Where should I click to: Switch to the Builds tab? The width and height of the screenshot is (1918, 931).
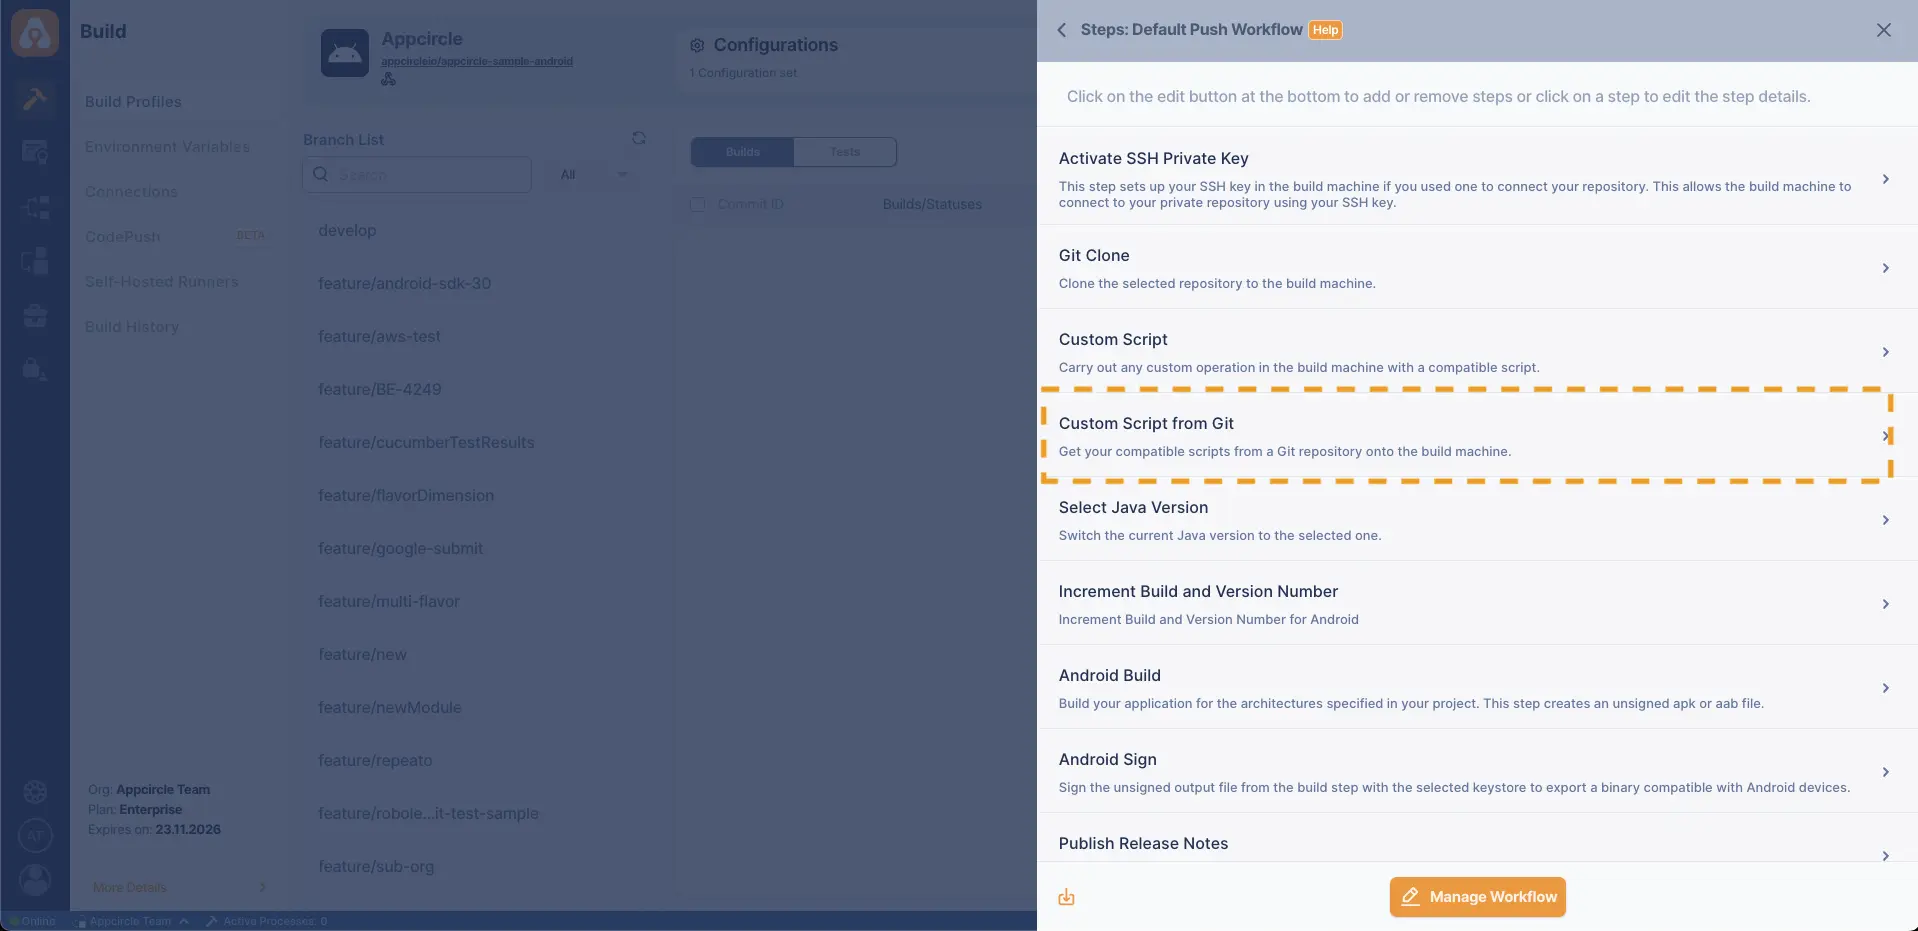pos(743,152)
